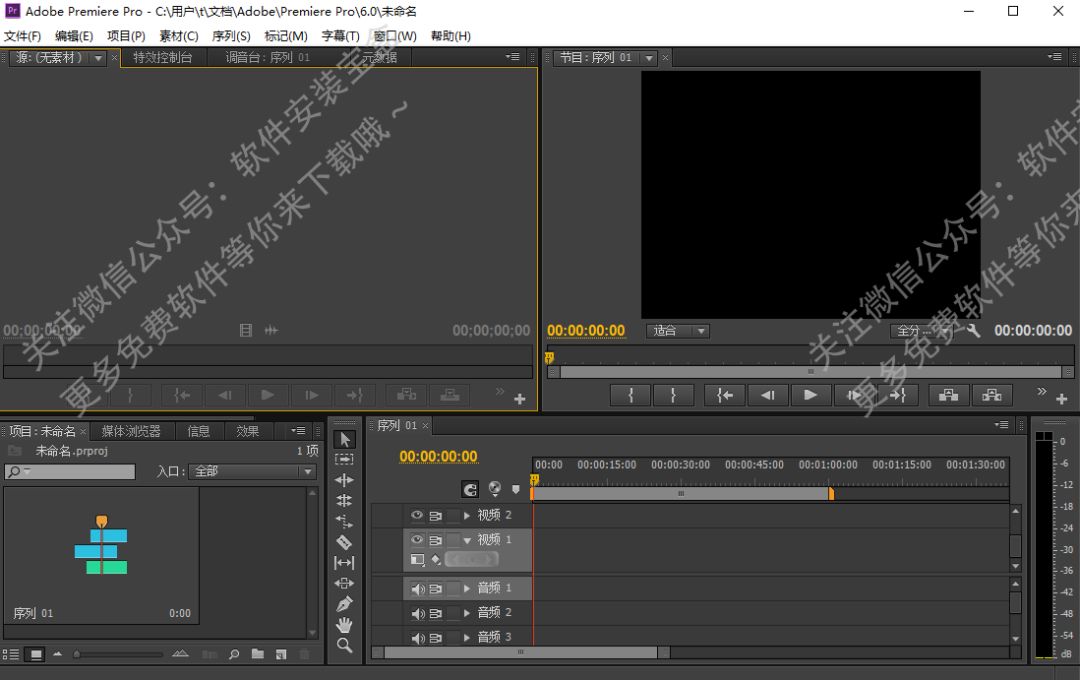The image size is (1080, 680).
Task: Toggle sync lock on 音频 1 track
Action: pos(435,589)
